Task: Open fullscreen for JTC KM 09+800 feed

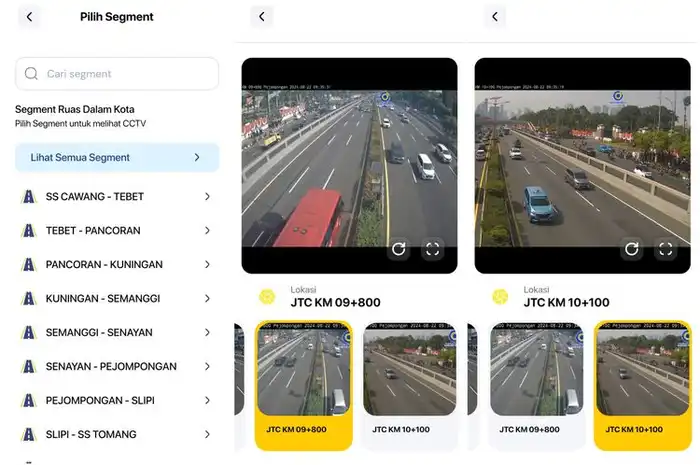Action: click(432, 249)
